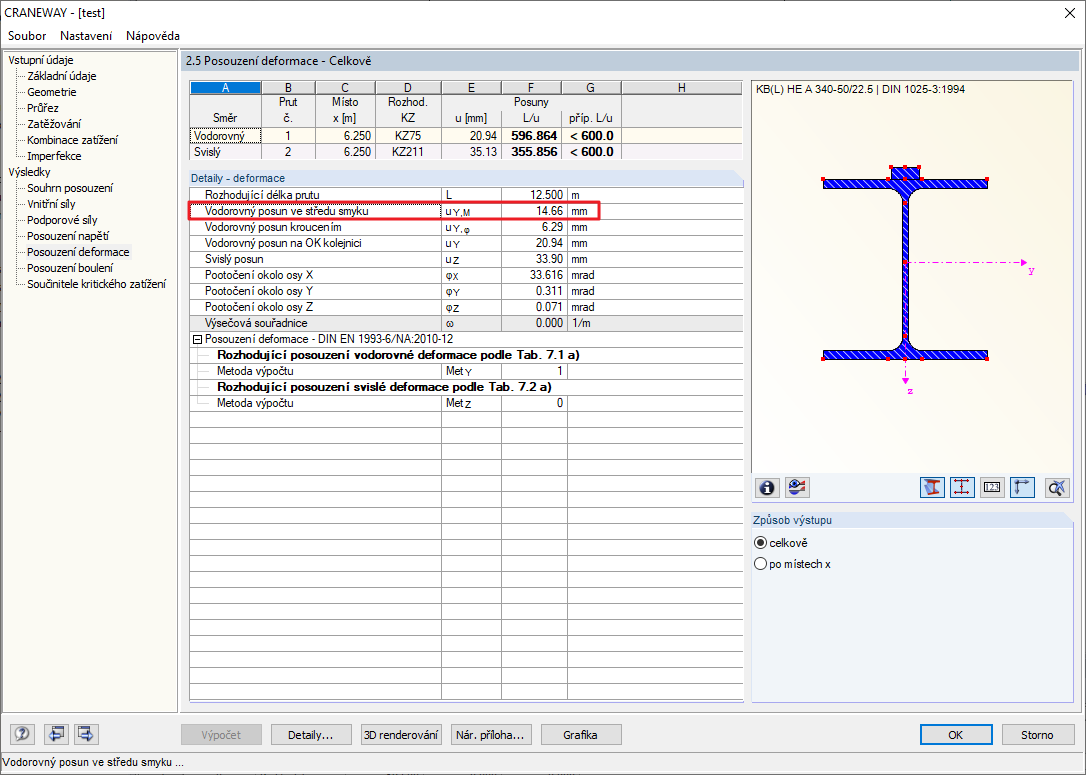This screenshot has height=775, width=1086.
Task: Cancel with the Storno button
Action: pos(1037,735)
